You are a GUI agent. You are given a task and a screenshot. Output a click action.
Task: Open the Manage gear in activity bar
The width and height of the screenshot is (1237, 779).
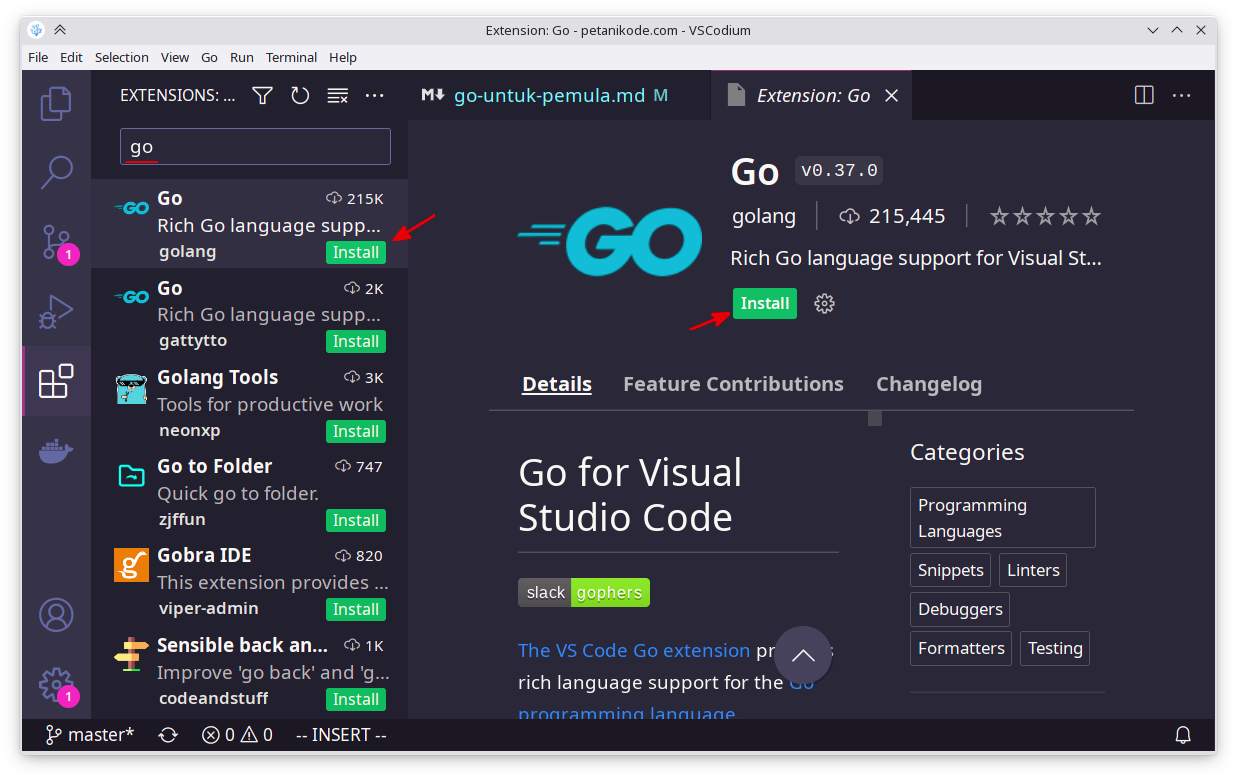(56, 685)
